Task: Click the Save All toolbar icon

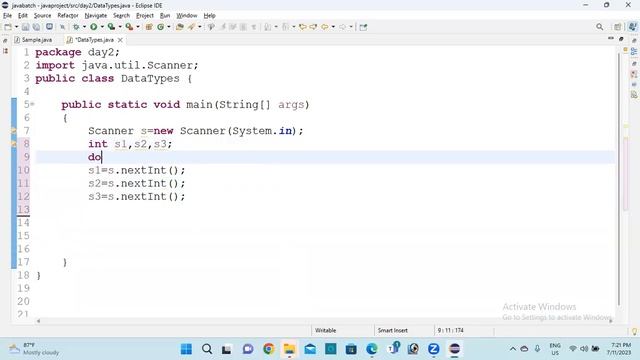Action: pos(36,27)
